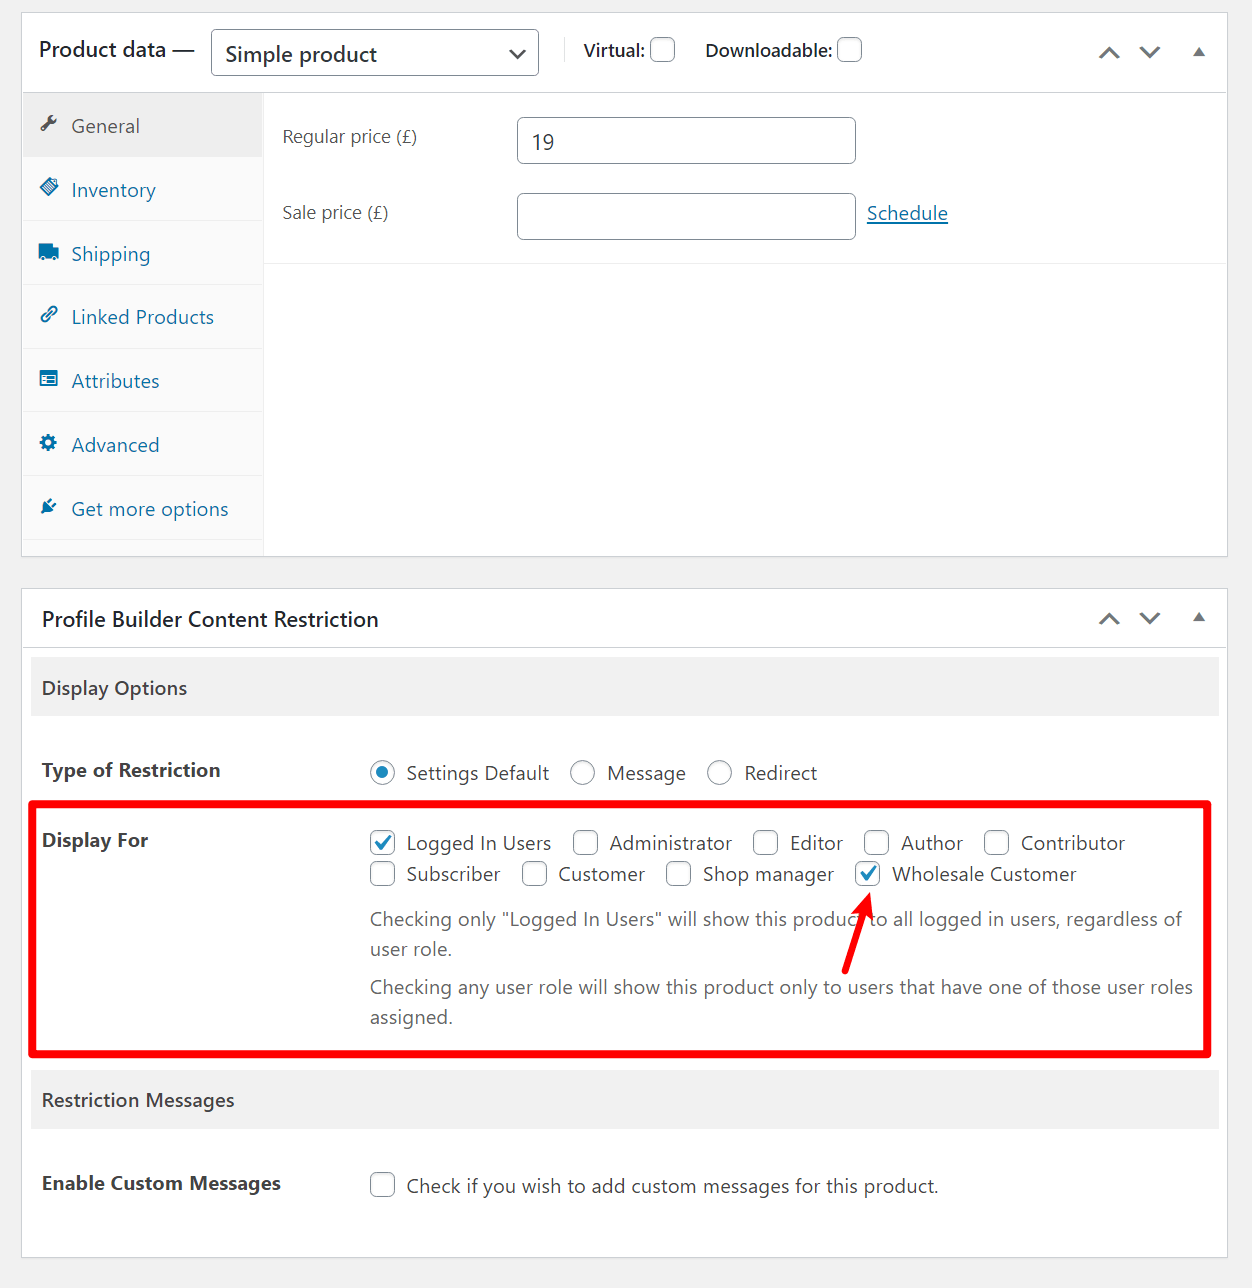Click the Profile Builder Content Restriction title
1252x1288 pixels.
(x=210, y=619)
